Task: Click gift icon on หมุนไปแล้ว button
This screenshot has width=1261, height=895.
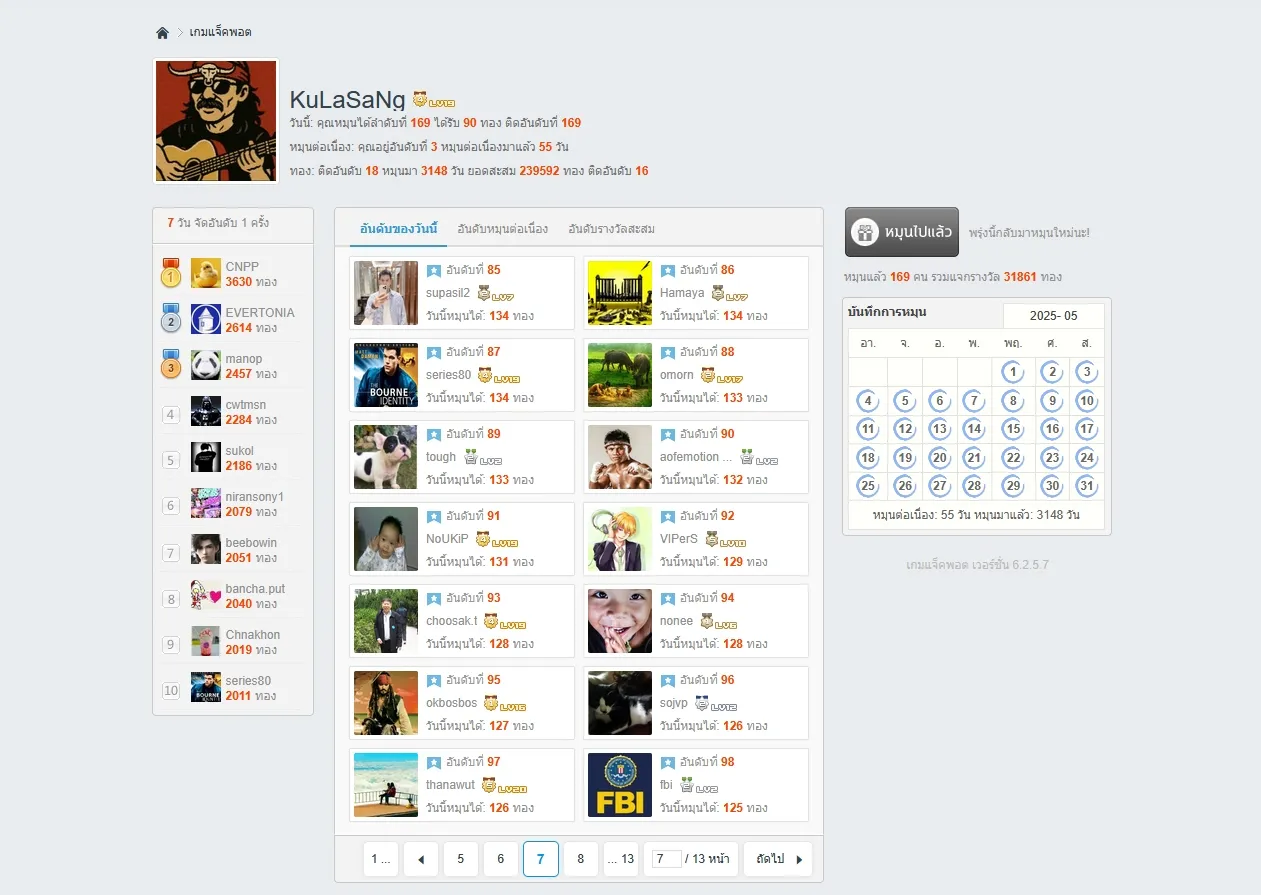Action: point(865,233)
